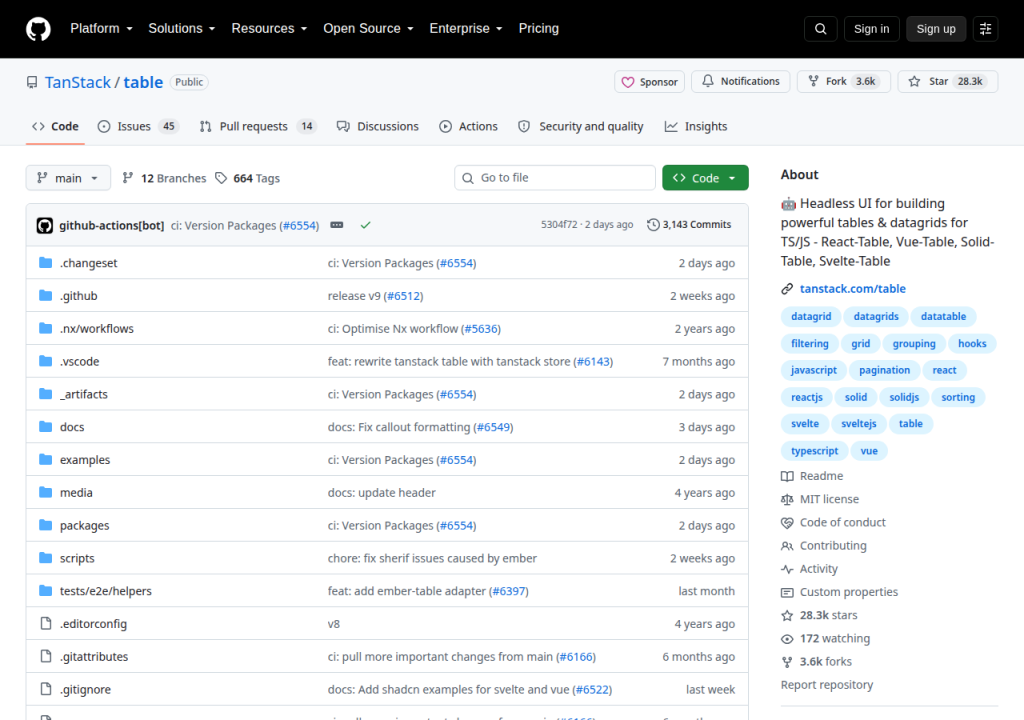Viewport: 1024px width, 720px height.
Task: Select the typescript topic tag
Action: point(814,451)
